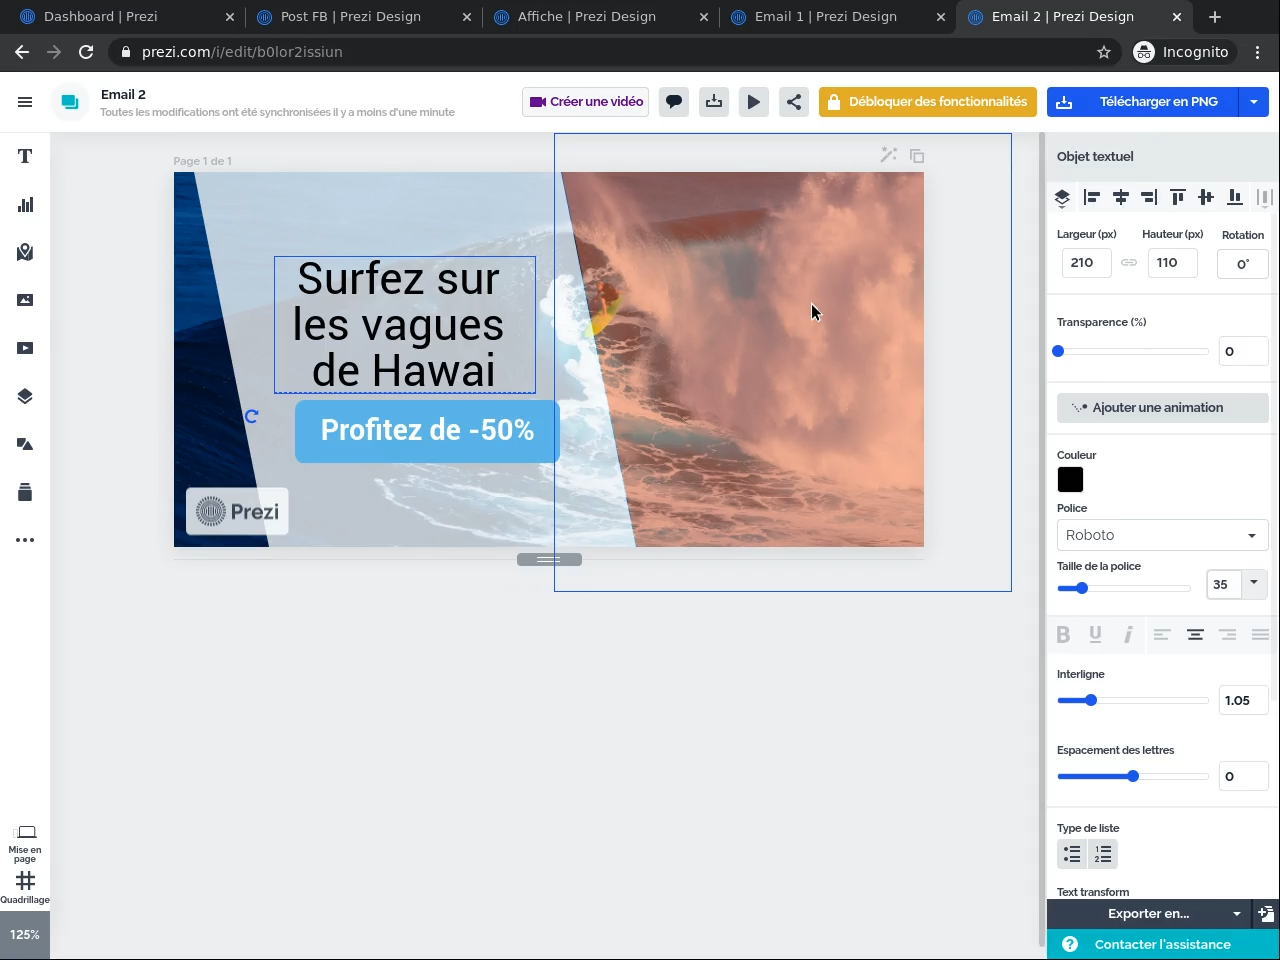Viewport: 1280px width, 960px height.
Task: Click the Prezi Design logo icon
Action: [70, 102]
